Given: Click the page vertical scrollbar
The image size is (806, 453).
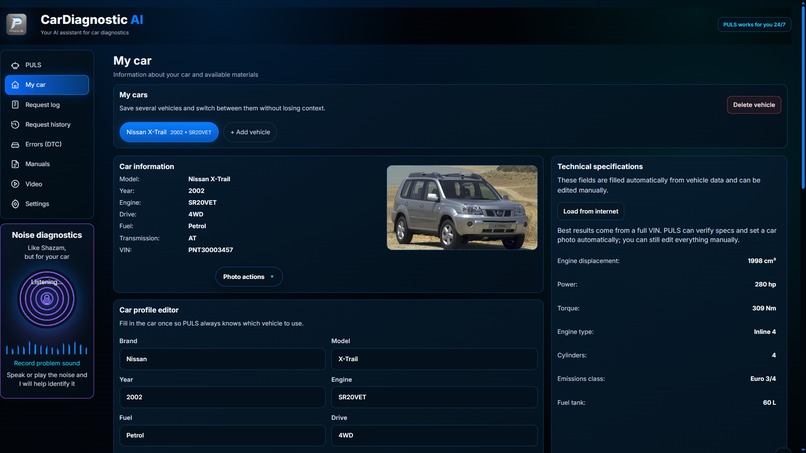Looking at the screenshot, I should [x=803, y=95].
